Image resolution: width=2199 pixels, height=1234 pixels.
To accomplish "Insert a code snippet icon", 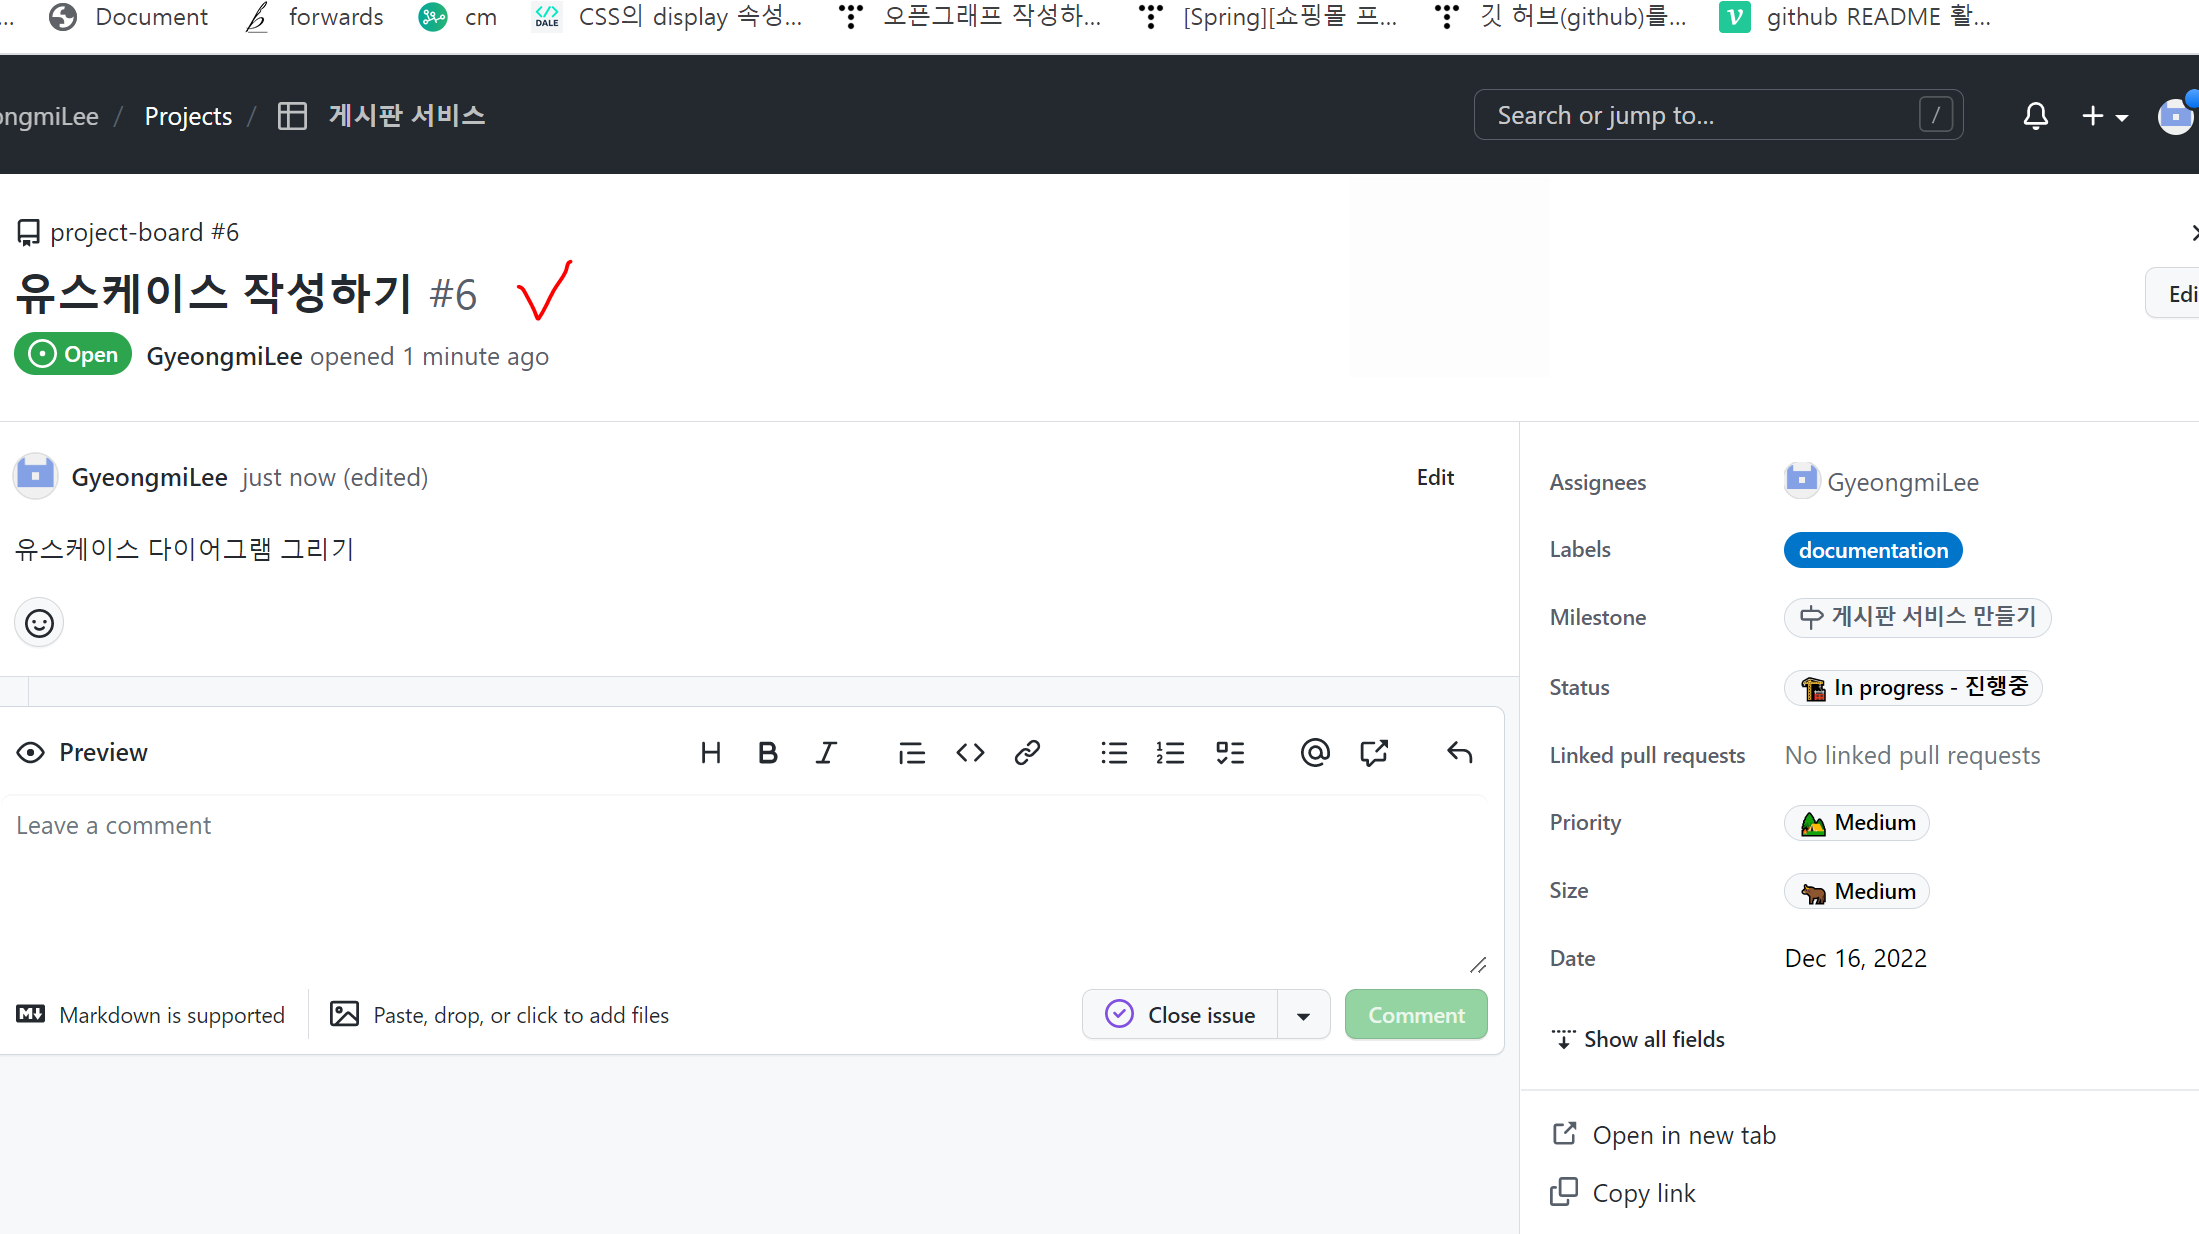I will pyautogui.click(x=970, y=753).
